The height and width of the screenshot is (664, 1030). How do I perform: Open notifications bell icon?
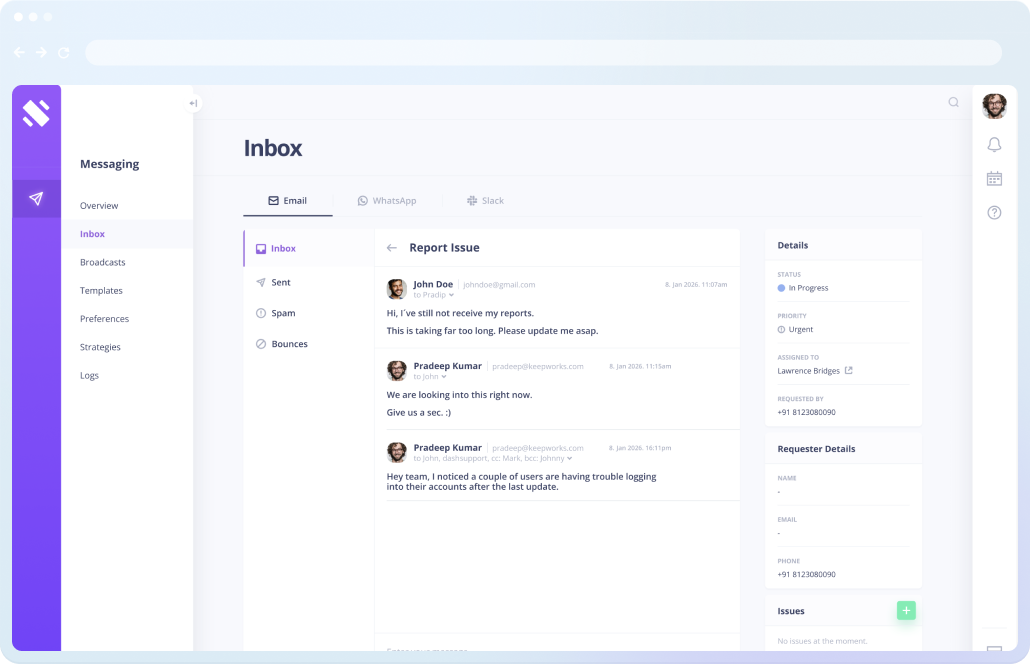(994, 145)
